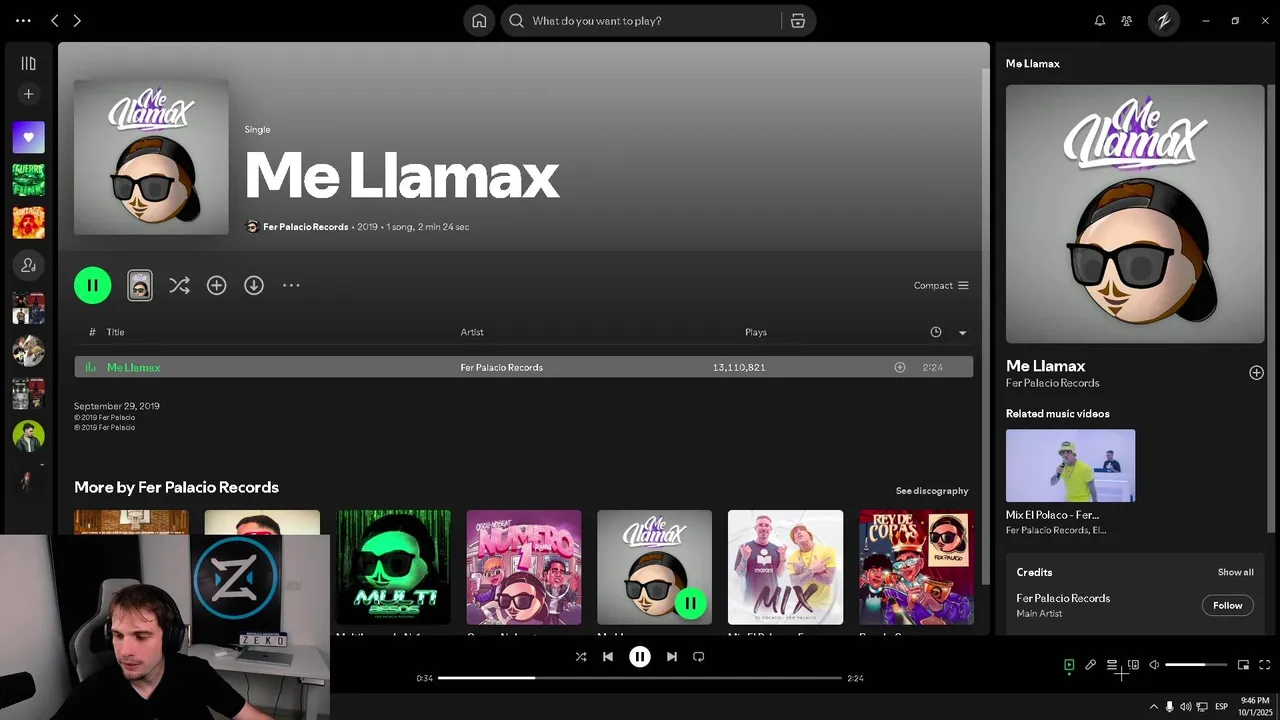This screenshot has height=720, width=1280.
Task: Add Me Llamax track to Liked Songs
Action: 900,367
